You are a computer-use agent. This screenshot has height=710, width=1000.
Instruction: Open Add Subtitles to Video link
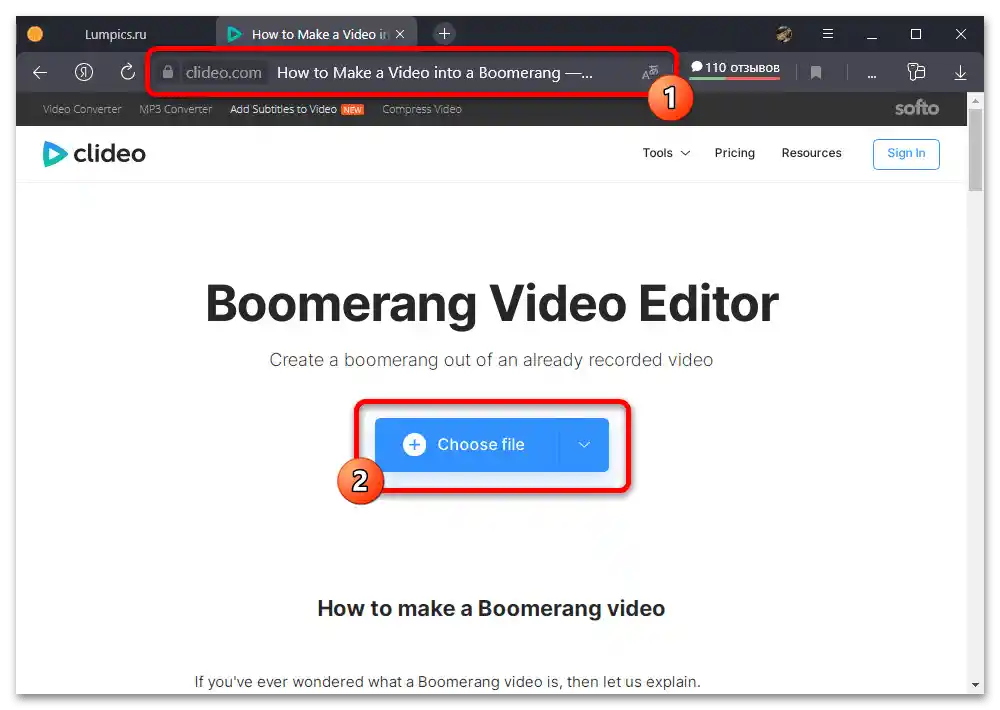[x=283, y=109]
